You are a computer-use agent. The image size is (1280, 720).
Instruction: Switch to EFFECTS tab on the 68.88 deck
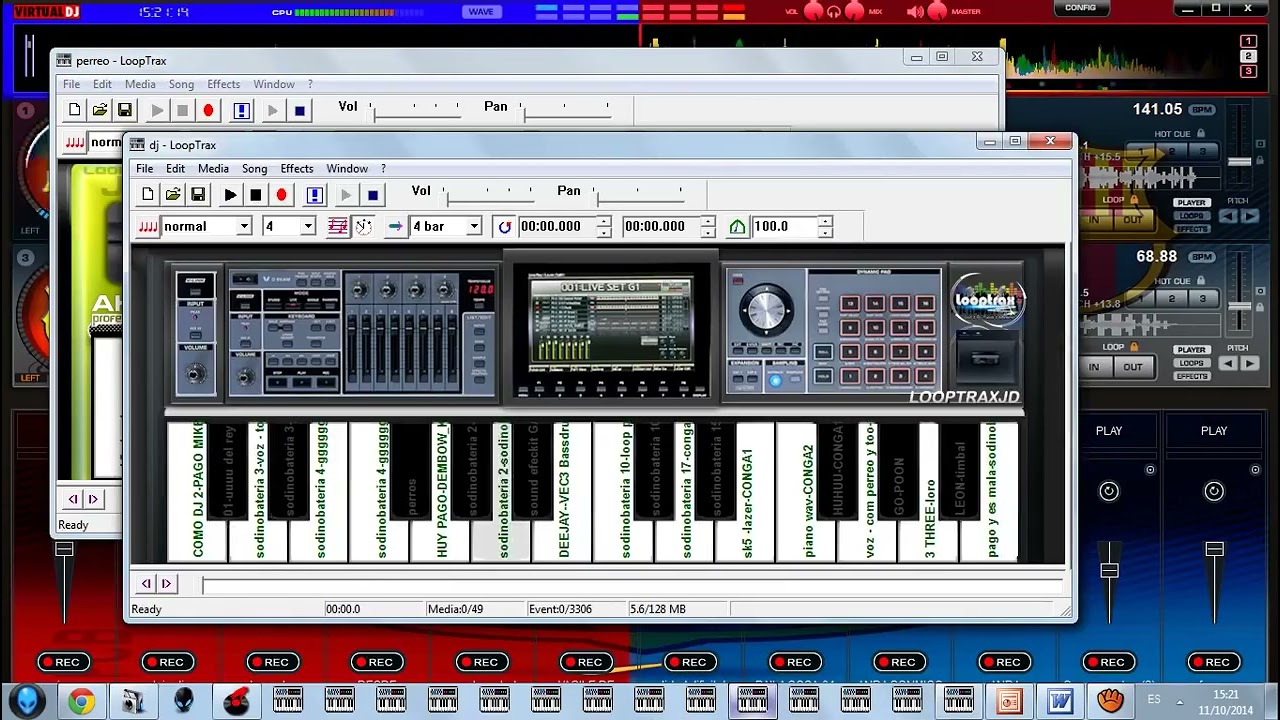1191,376
